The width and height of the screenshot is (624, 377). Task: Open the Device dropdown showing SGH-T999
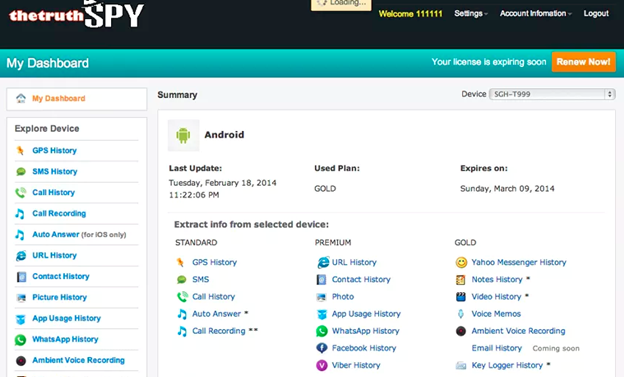coord(552,94)
